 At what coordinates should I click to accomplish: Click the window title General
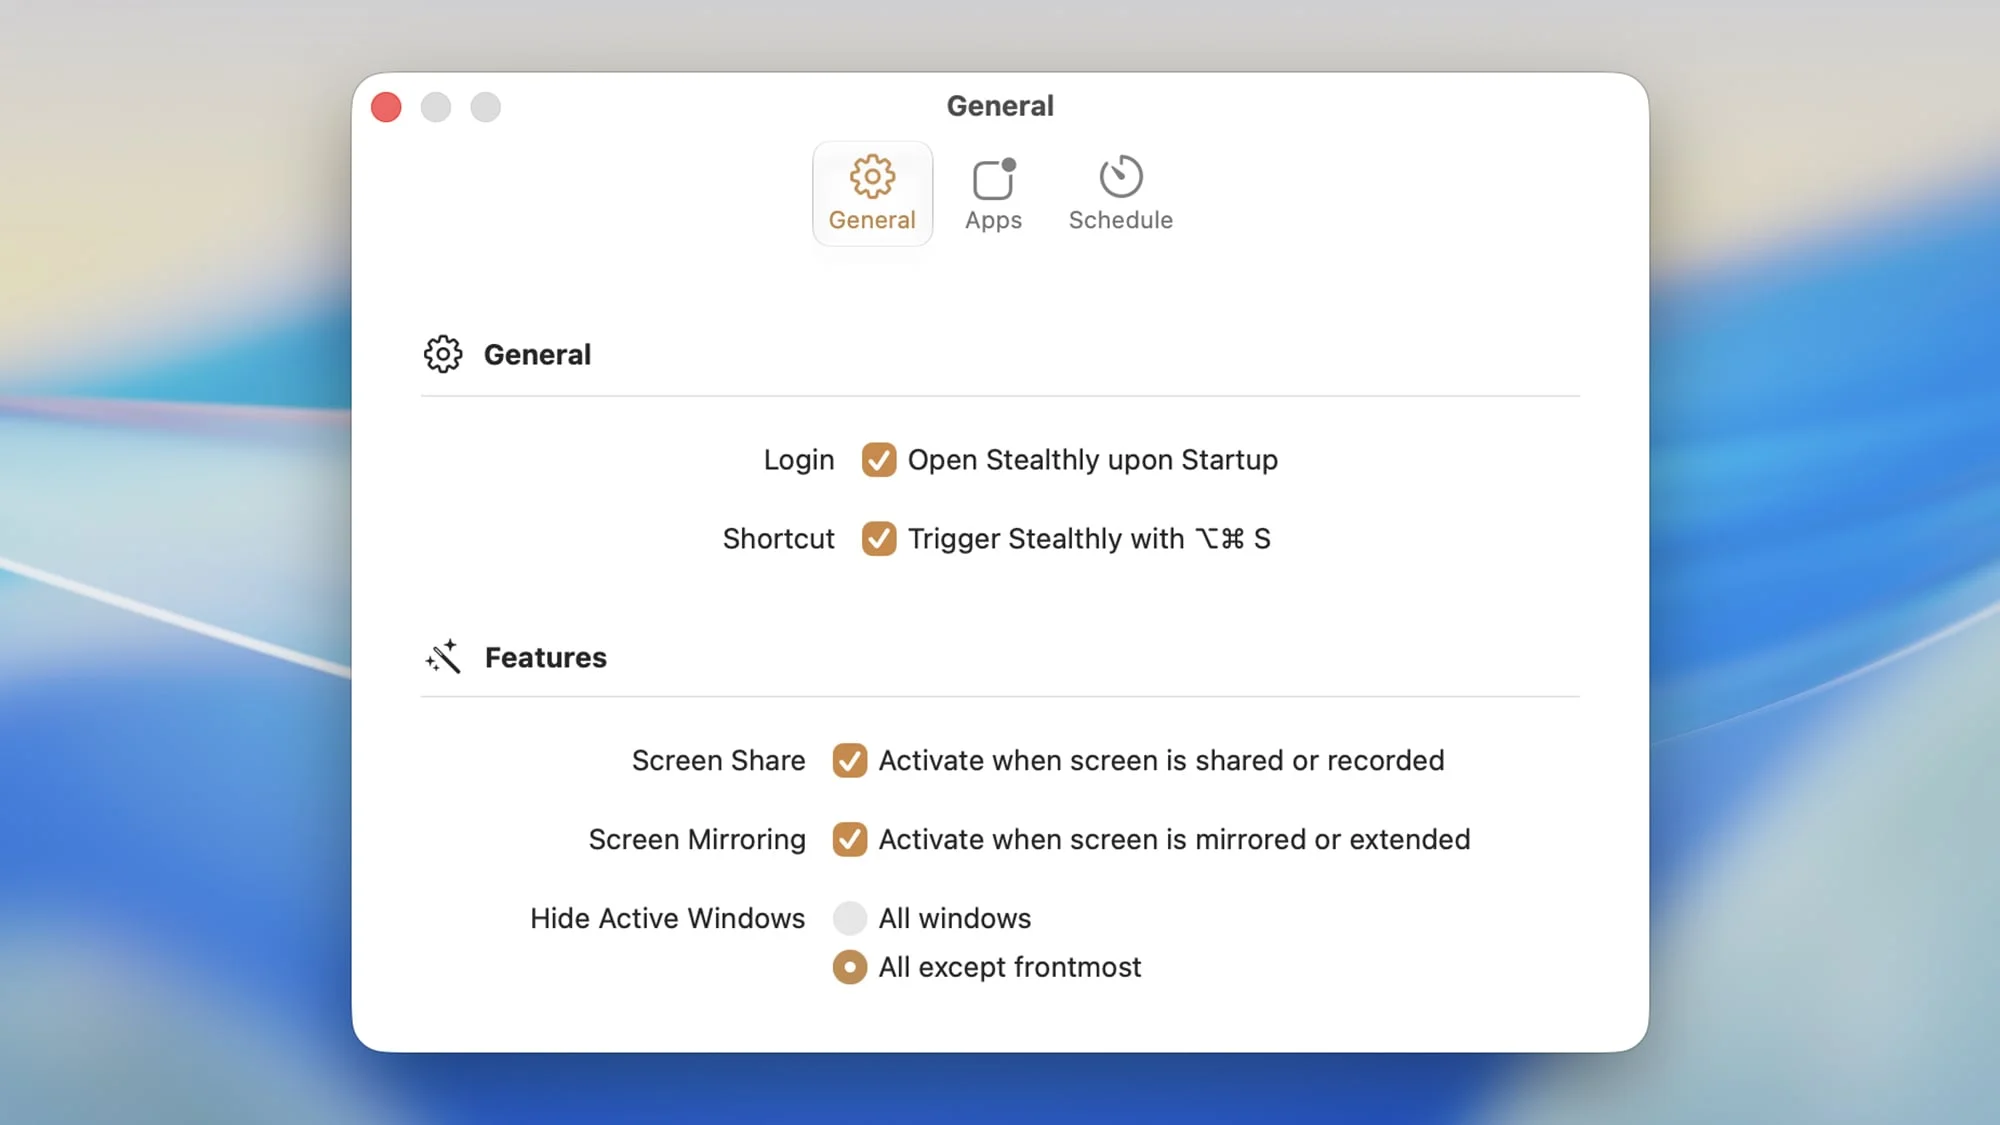(1000, 106)
